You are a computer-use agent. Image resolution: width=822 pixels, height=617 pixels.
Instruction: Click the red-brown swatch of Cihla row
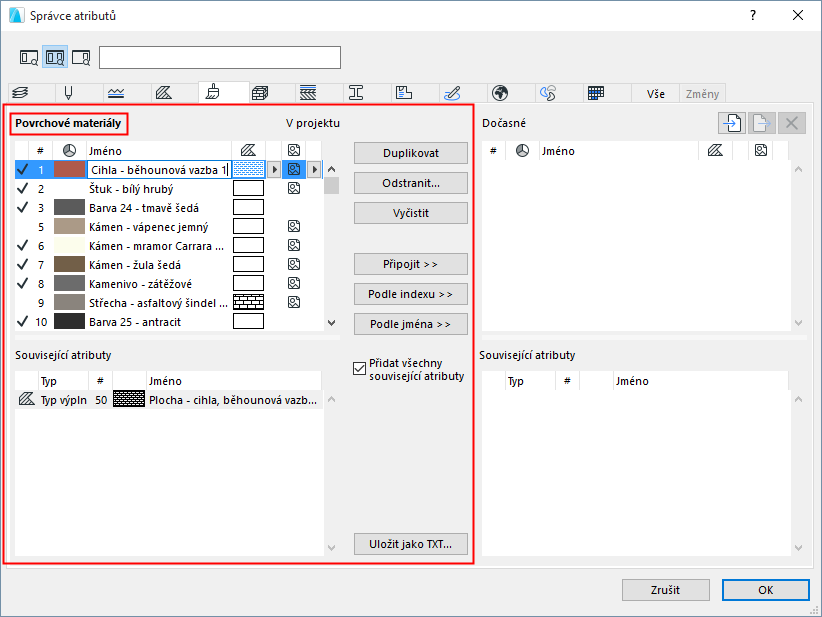coord(69,169)
